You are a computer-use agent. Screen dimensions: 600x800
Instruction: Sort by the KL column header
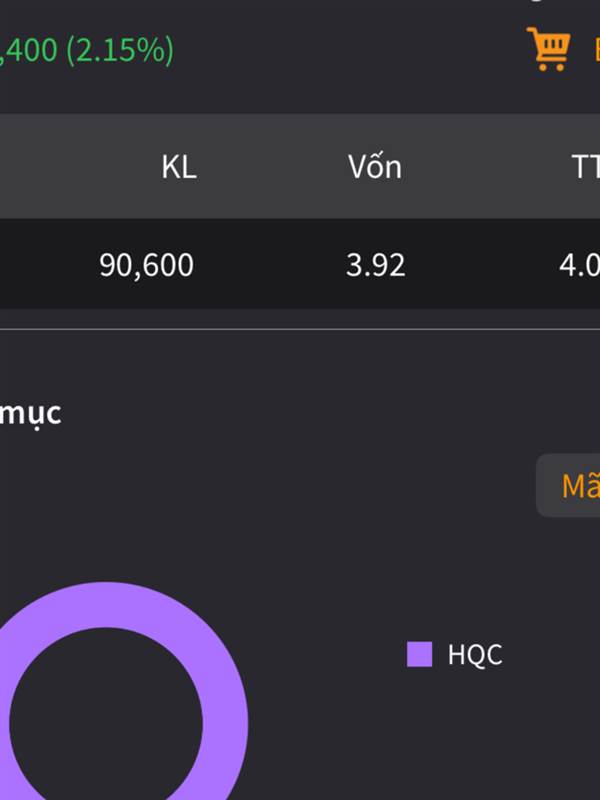(179, 167)
